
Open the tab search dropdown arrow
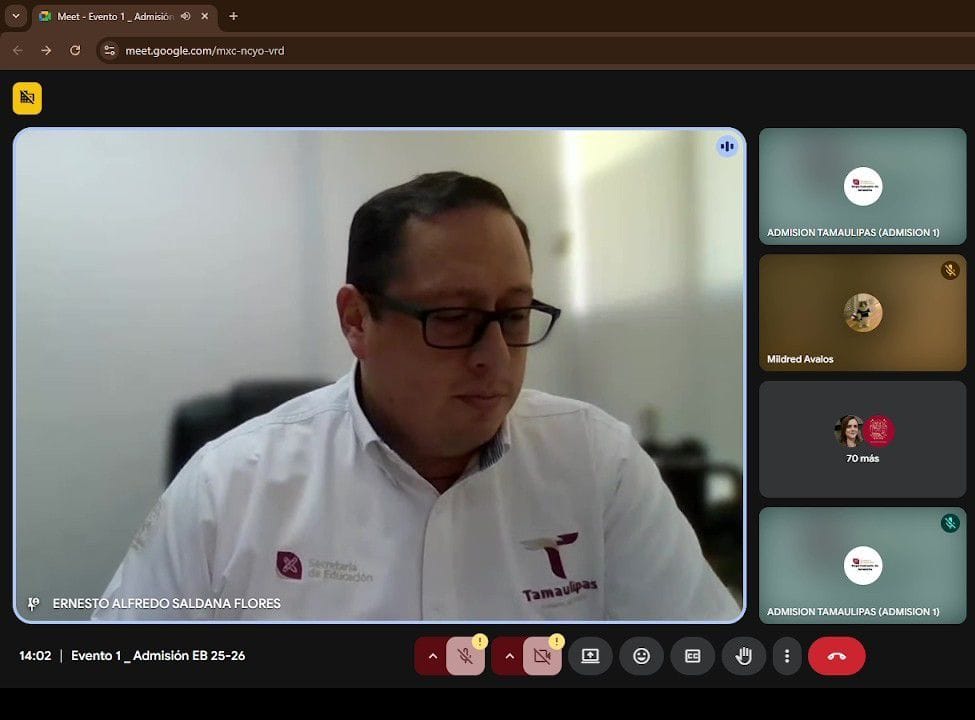(15, 16)
